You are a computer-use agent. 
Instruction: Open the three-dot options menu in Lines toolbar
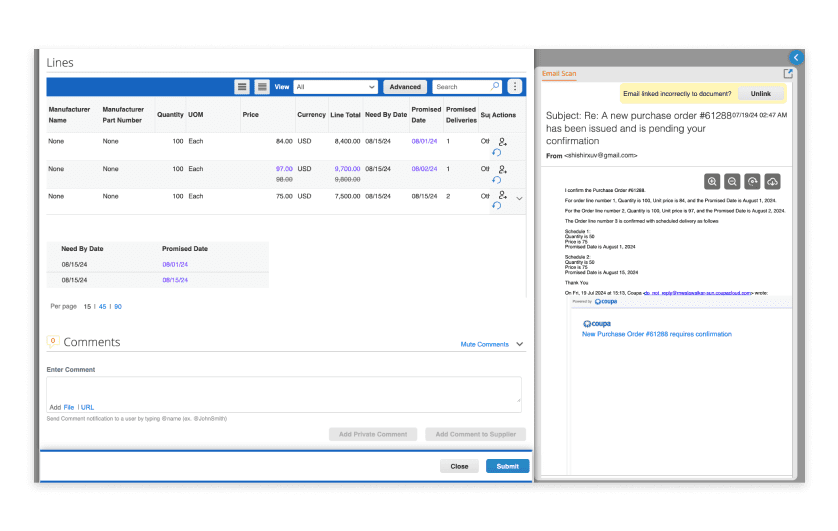click(x=515, y=87)
